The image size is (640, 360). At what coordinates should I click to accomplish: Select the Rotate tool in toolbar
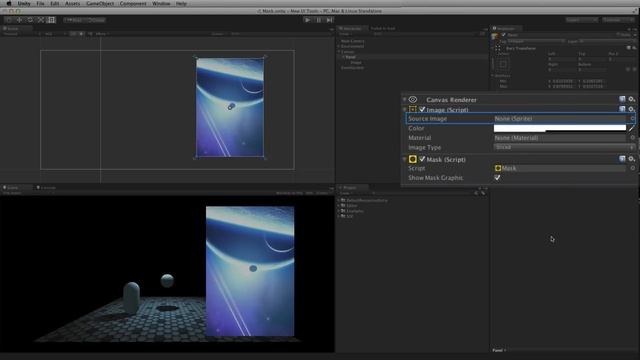coord(30,20)
